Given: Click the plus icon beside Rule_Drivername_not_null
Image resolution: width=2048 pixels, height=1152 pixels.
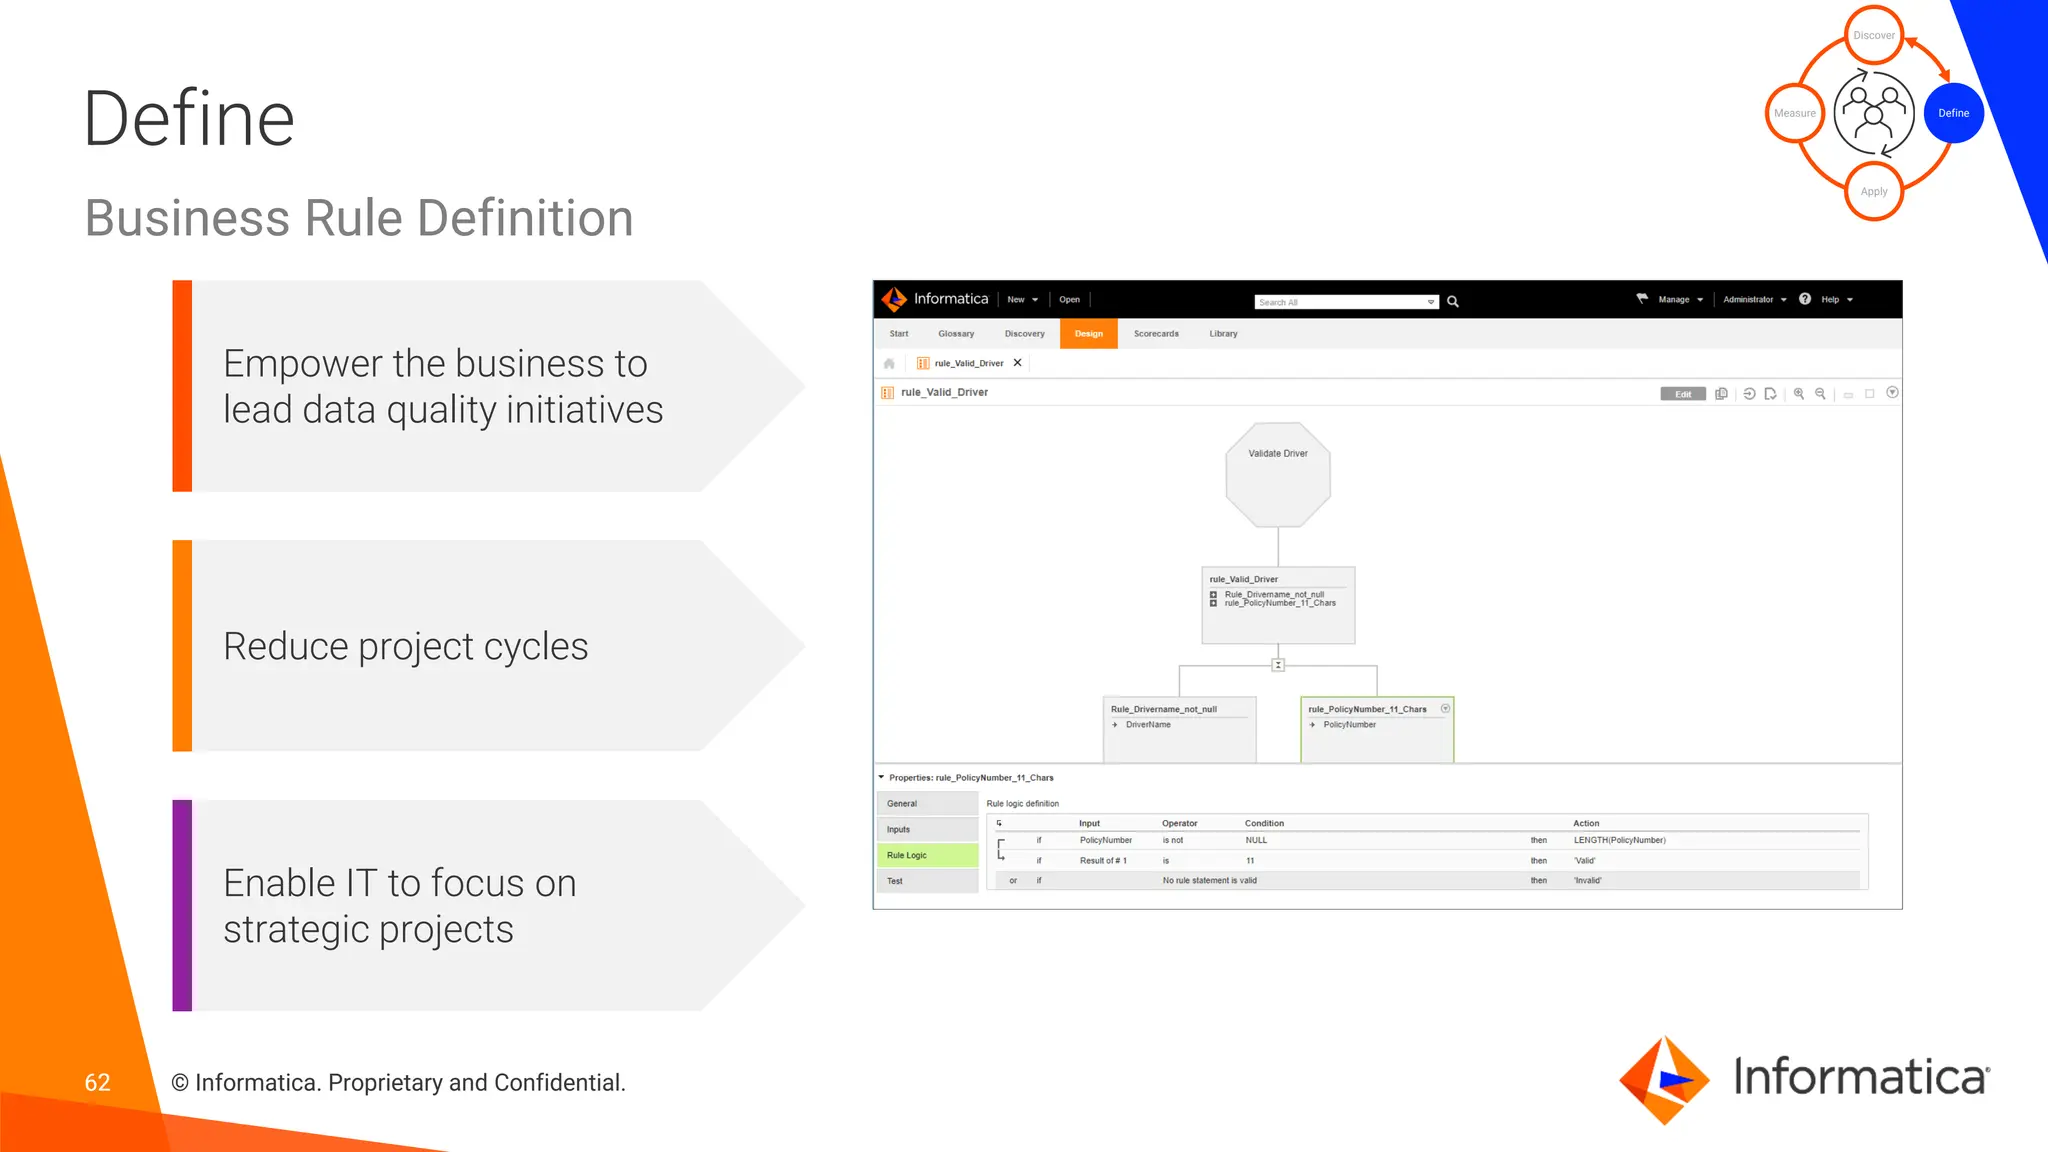Looking at the screenshot, I should tap(1213, 594).
